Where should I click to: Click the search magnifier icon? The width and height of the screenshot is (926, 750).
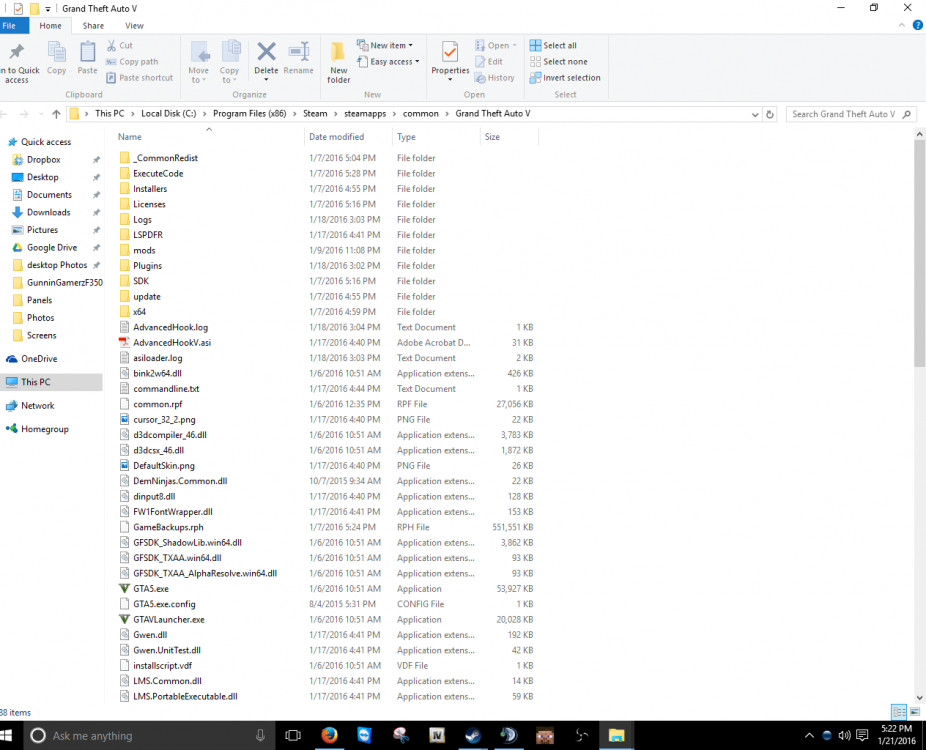pyautogui.click(x=907, y=114)
